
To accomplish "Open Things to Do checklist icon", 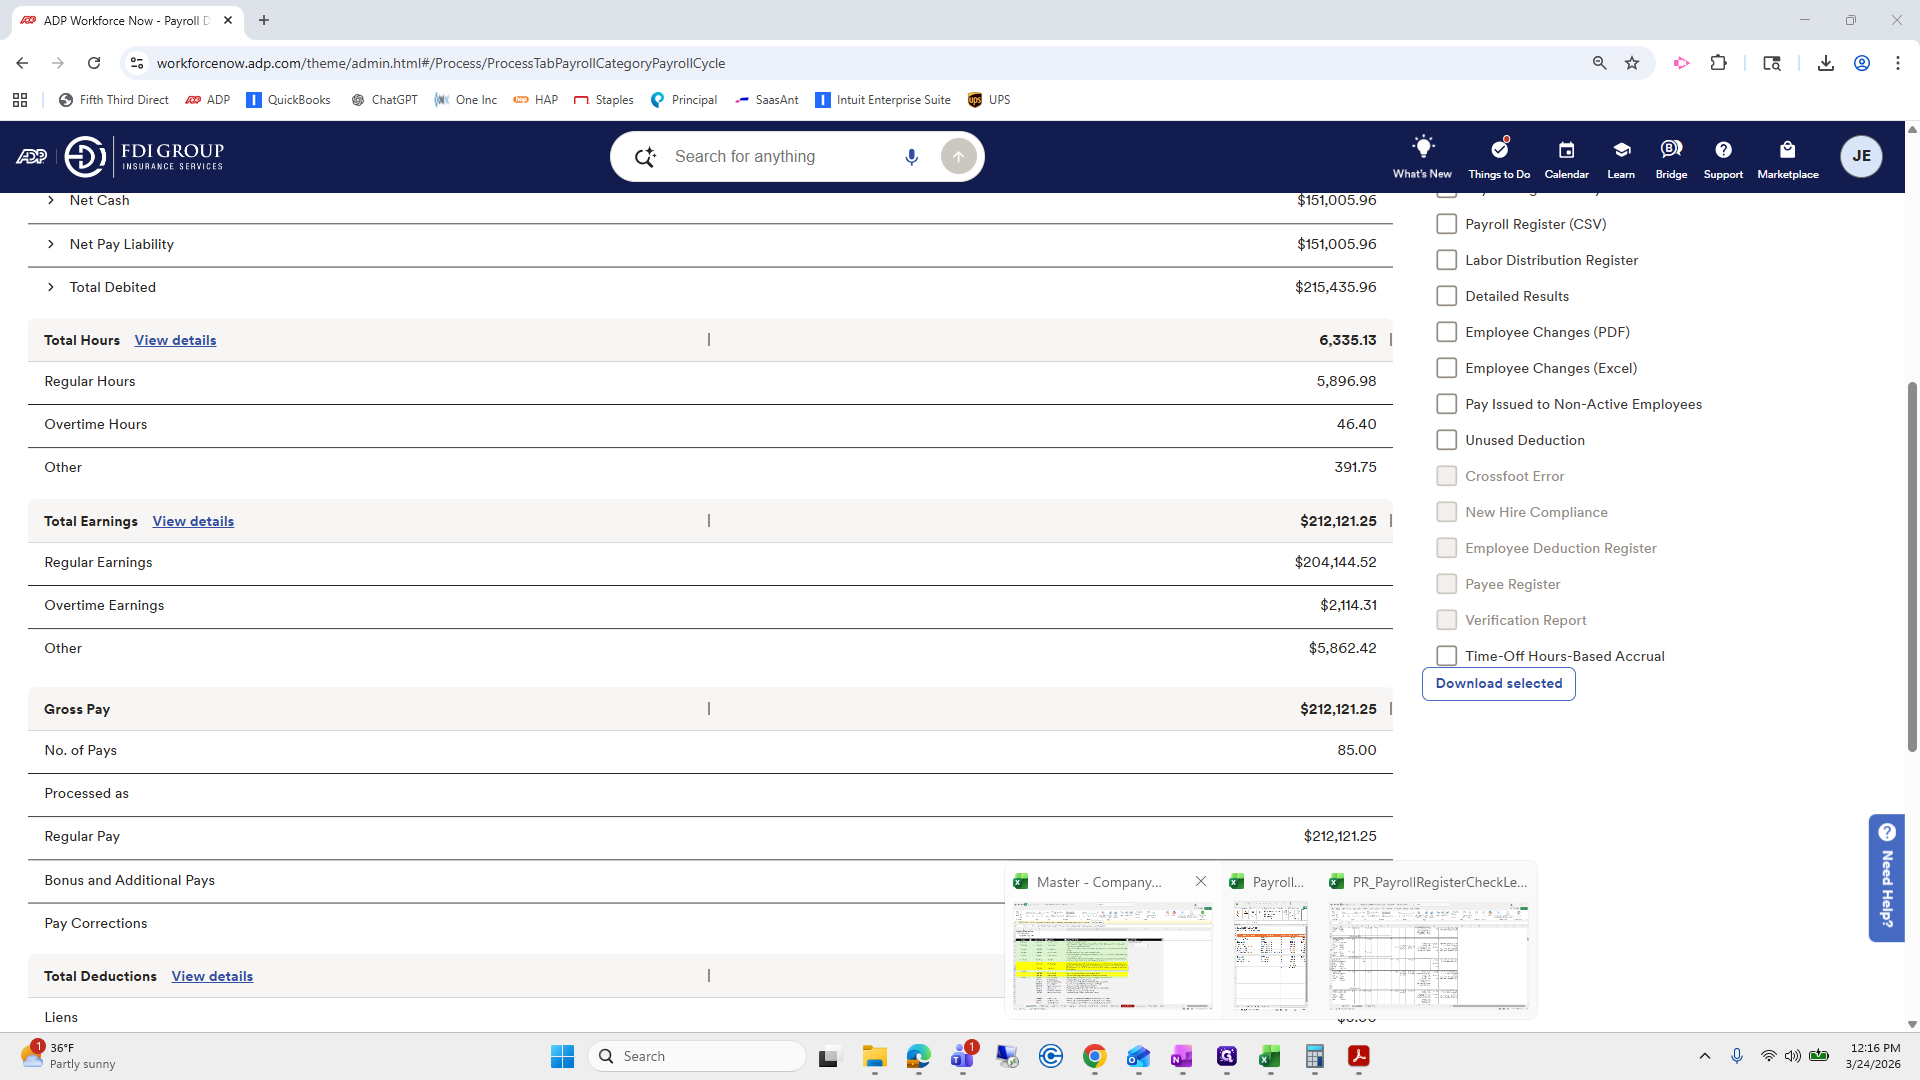I will pos(1498,150).
